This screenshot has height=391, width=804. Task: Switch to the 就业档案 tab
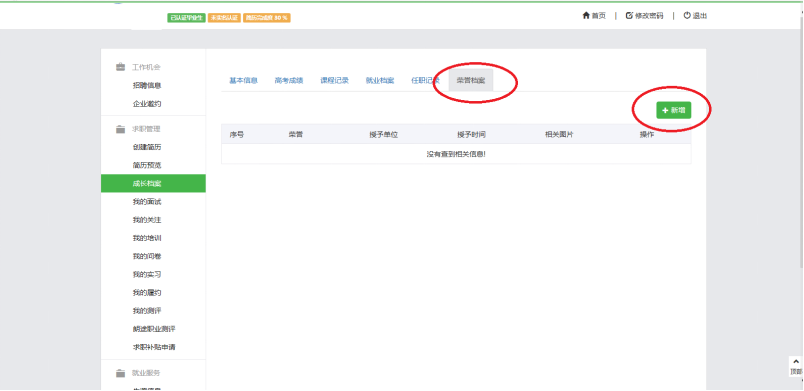coord(380,80)
